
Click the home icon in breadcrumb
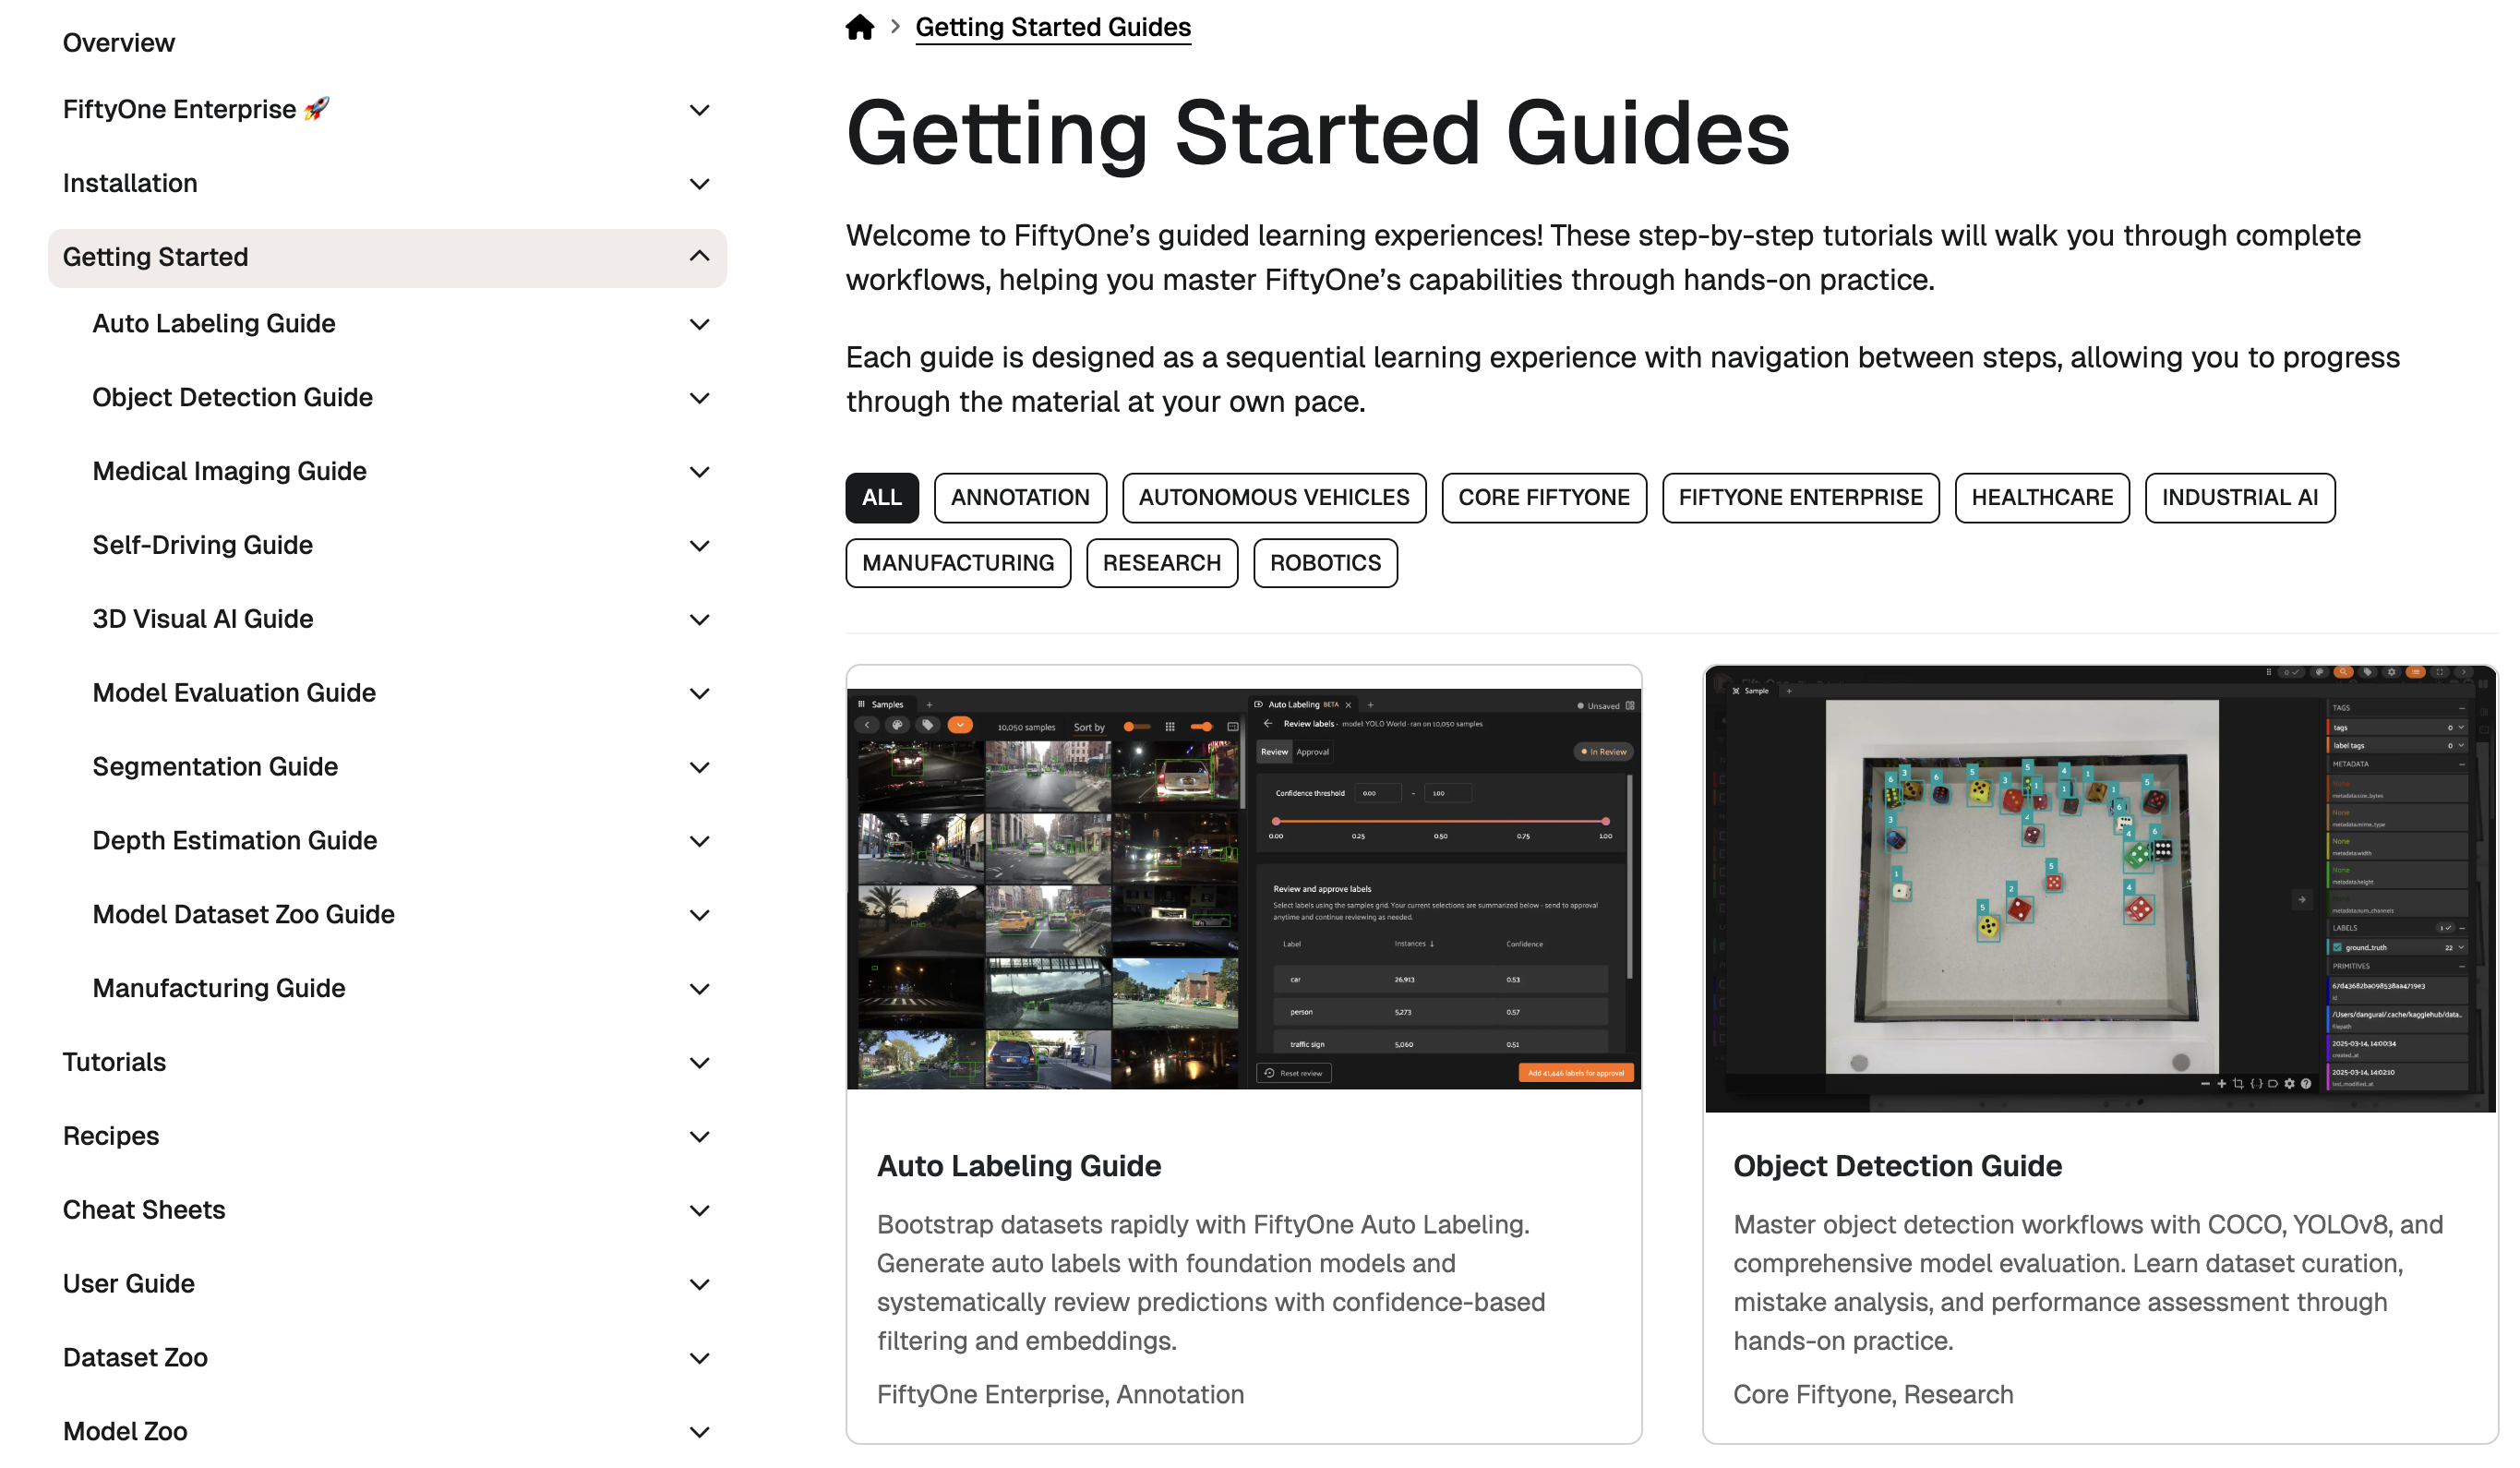point(859,27)
